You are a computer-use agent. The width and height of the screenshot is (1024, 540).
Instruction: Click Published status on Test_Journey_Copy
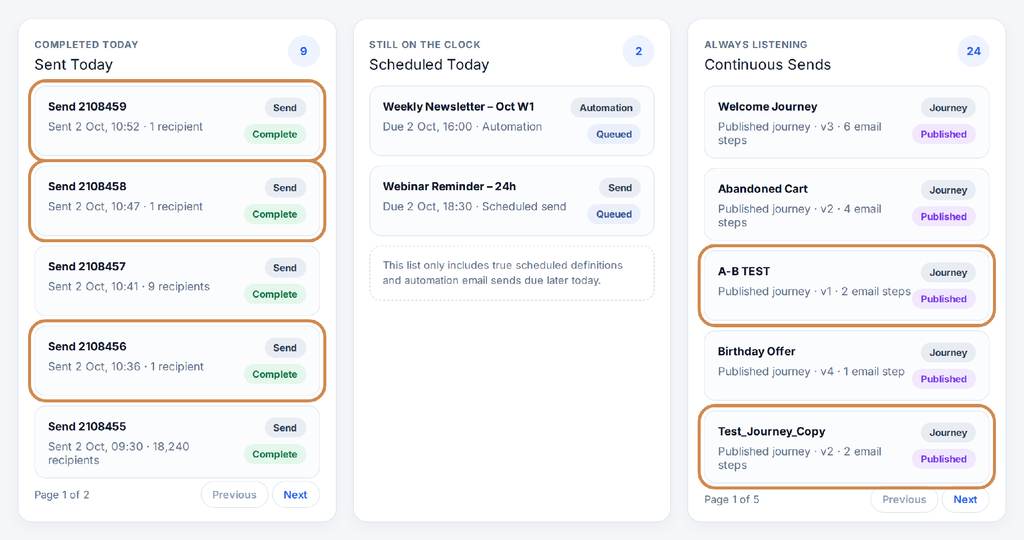[x=944, y=459]
